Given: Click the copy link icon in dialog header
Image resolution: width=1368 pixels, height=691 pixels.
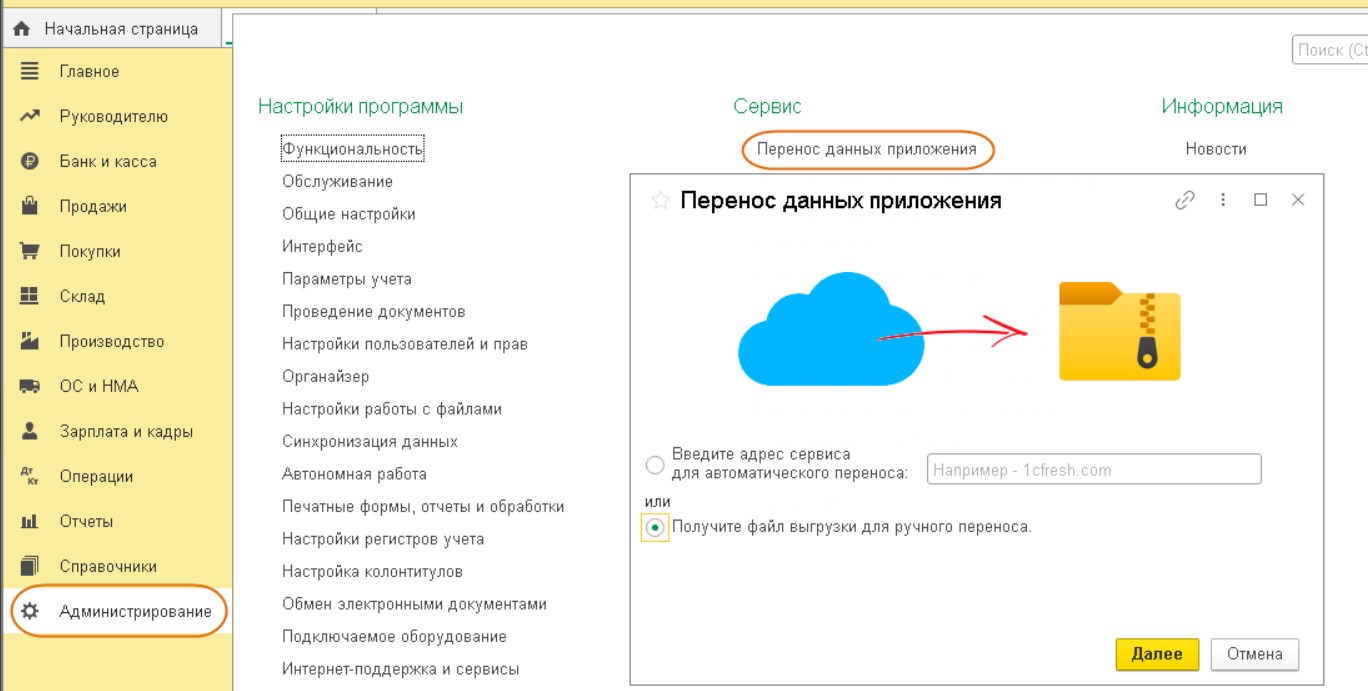Looking at the screenshot, I should tap(1185, 200).
